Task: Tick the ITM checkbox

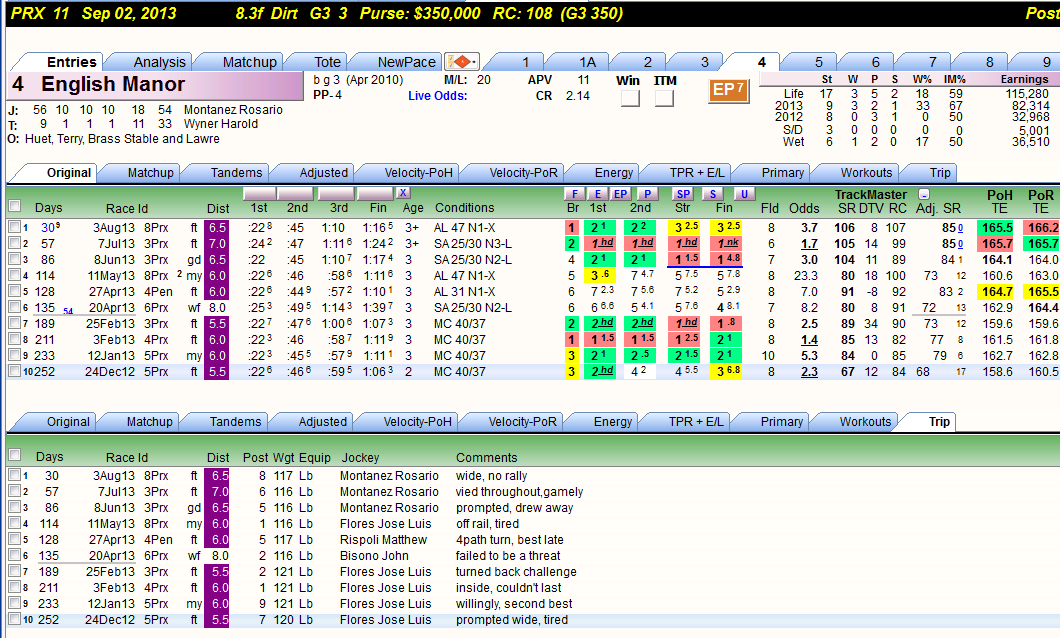Action: [665, 99]
